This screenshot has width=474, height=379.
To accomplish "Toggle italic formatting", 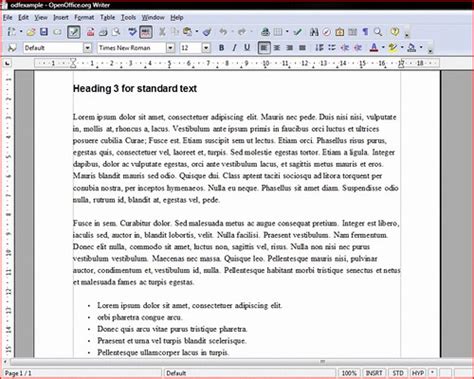I will pos(234,48).
